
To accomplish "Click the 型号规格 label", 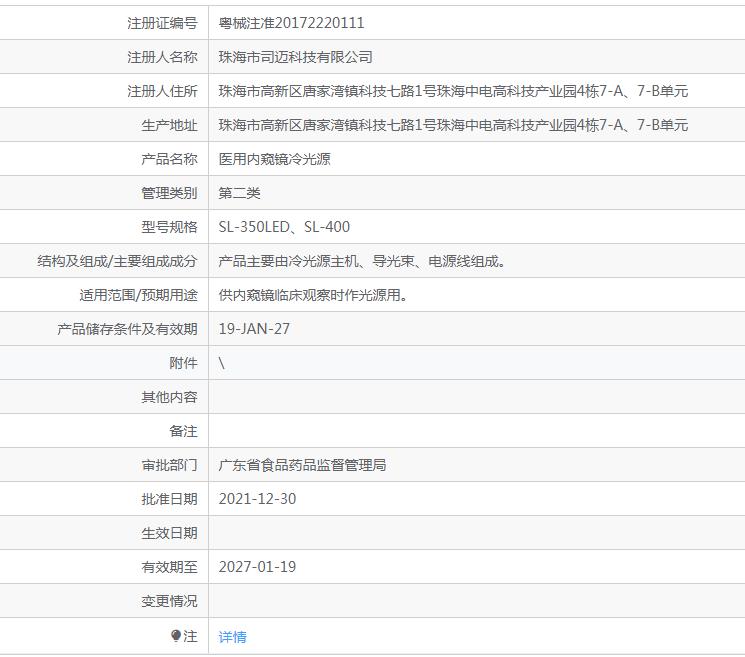I will pyautogui.click(x=169, y=227).
